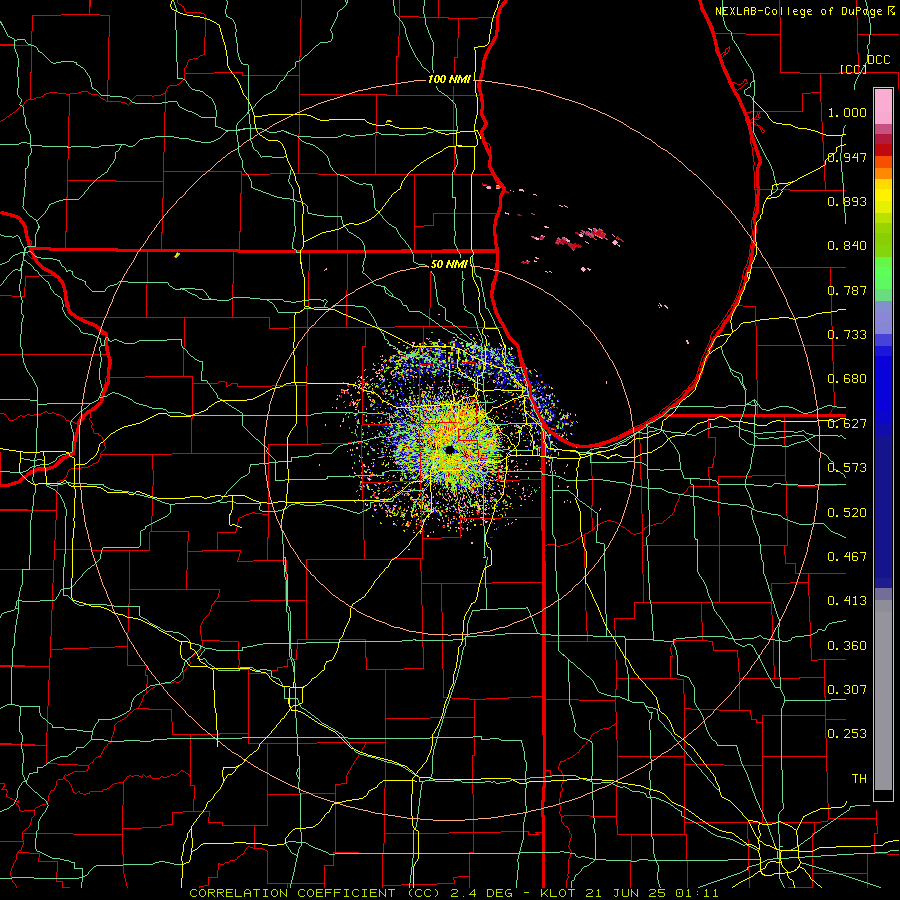Click the [CC] units label
The image size is (900, 900).
pyautogui.click(x=853, y=69)
